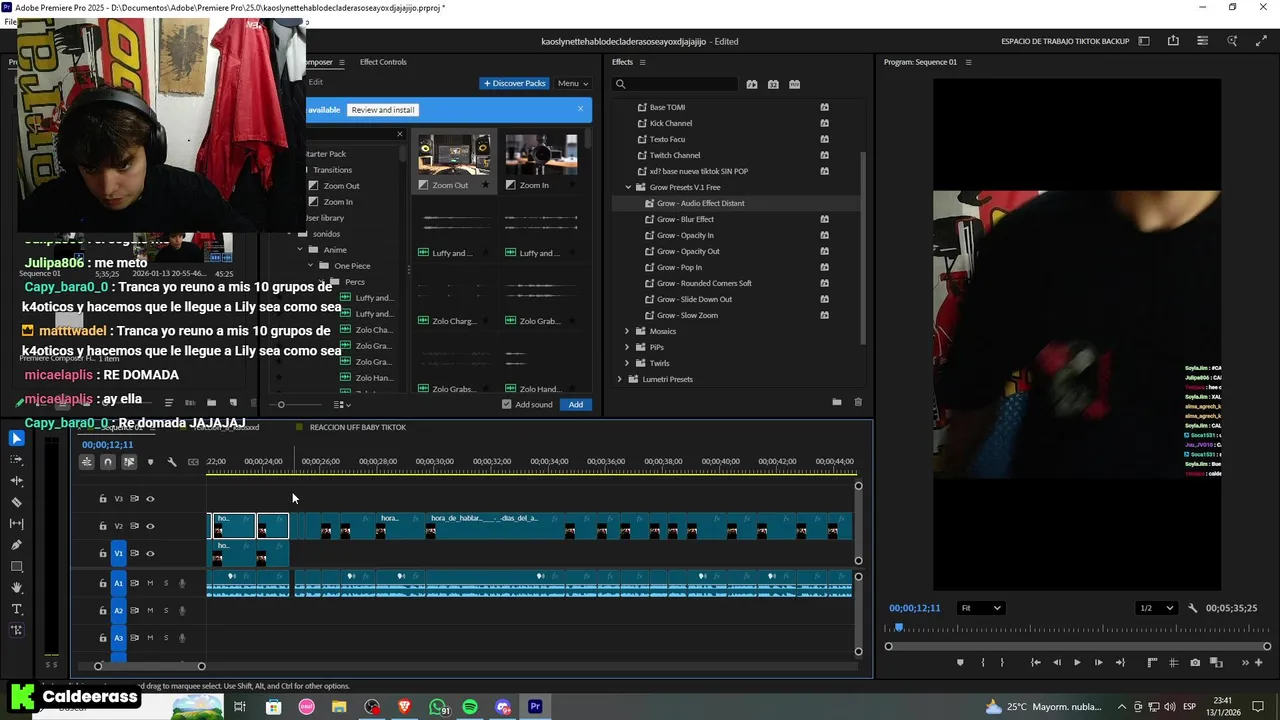The height and width of the screenshot is (720, 1280).
Task: Click the Add button in Premiere Composer
Action: [x=576, y=404]
